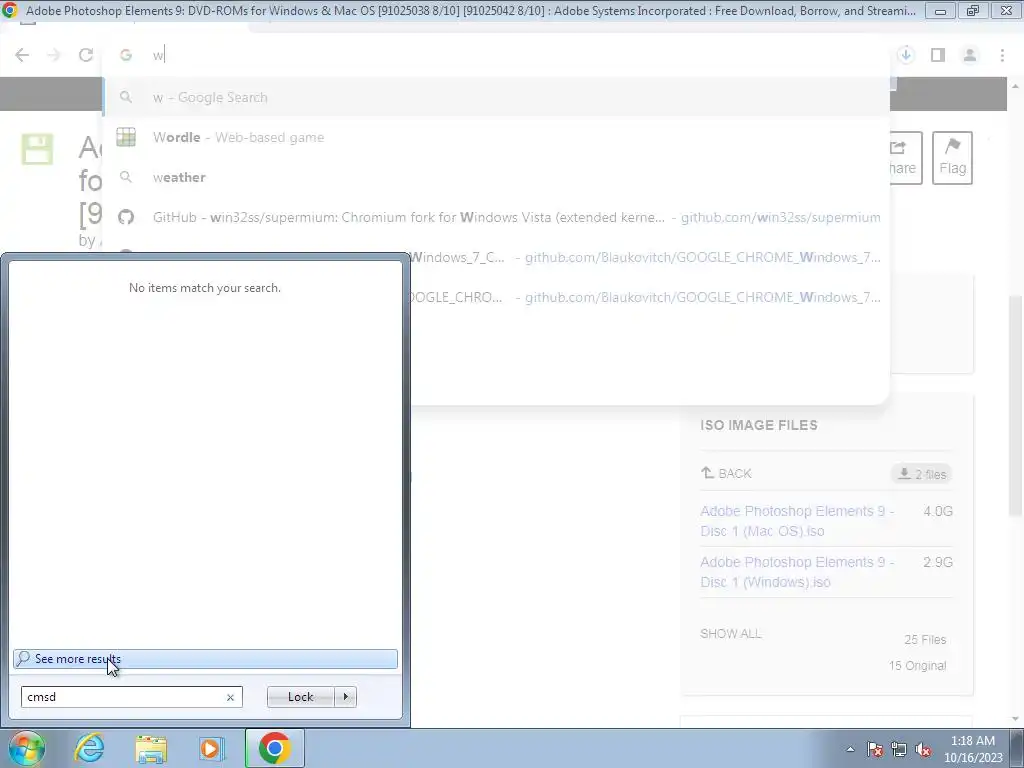Screen dimensions: 1024x768
Task: Open Chrome downloads icon in toolbar
Action: click(x=906, y=56)
